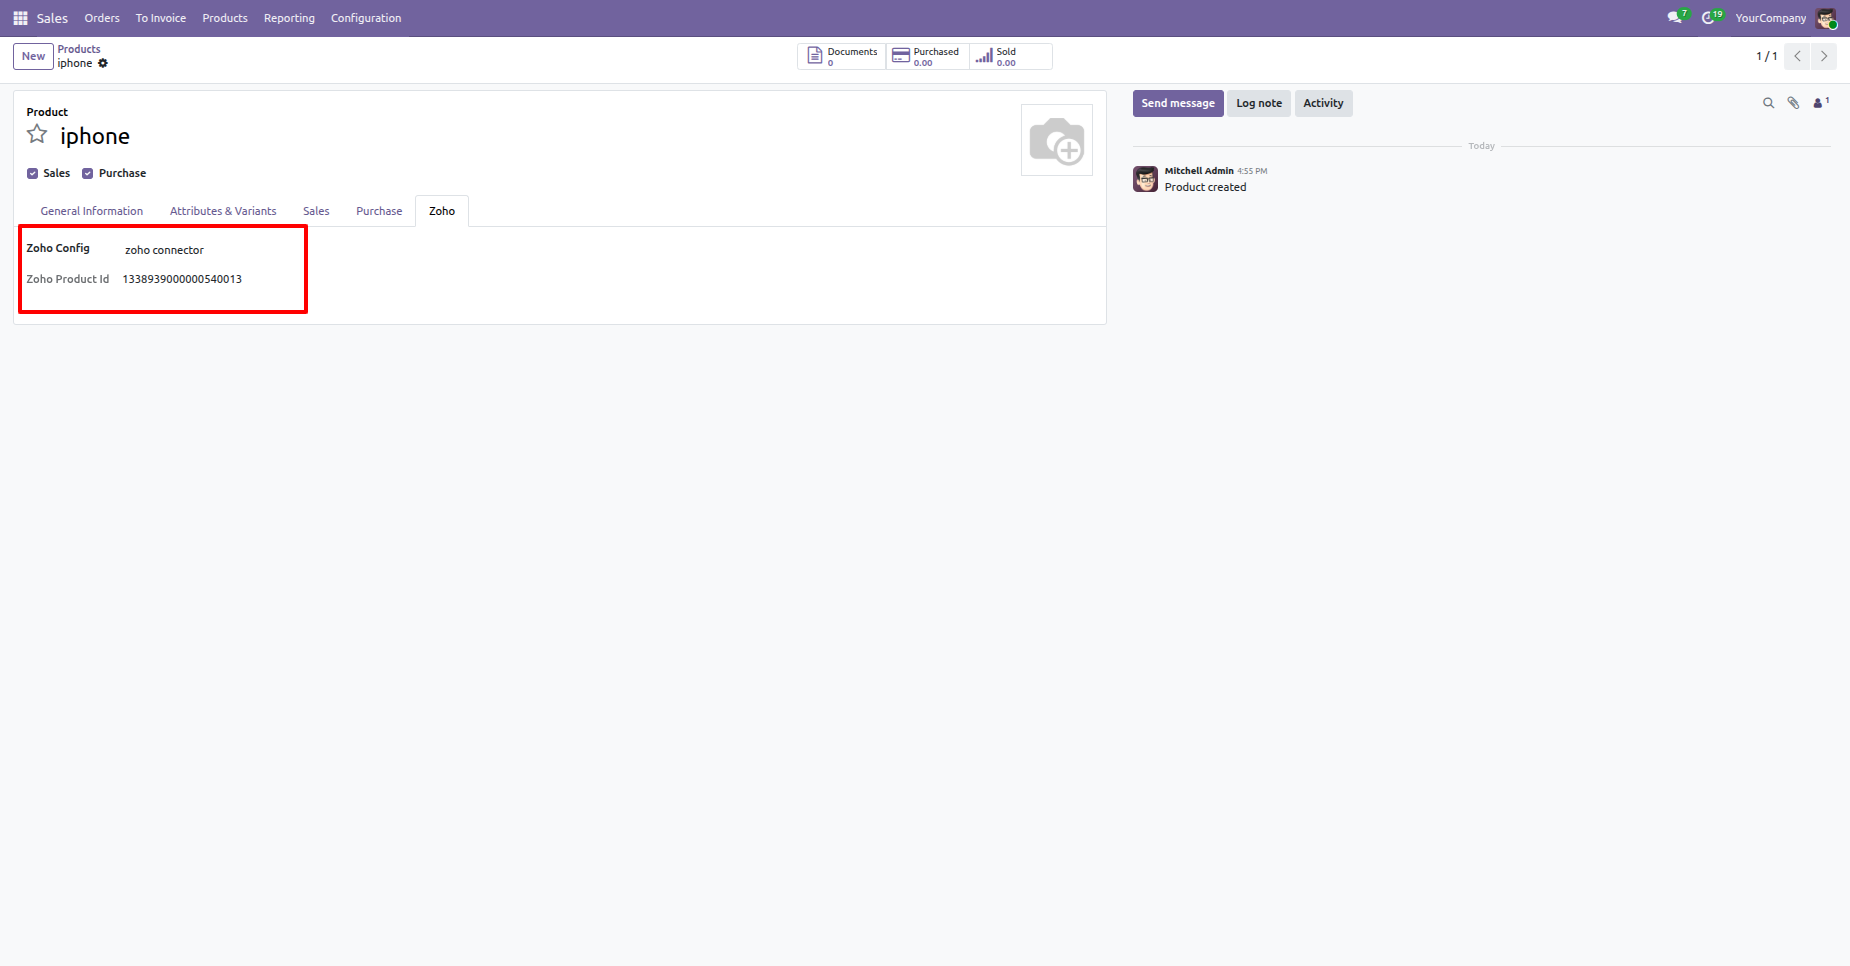The height and width of the screenshot is (966, 1850).
Task: Click Send message button
Action: click(1178, 103)
